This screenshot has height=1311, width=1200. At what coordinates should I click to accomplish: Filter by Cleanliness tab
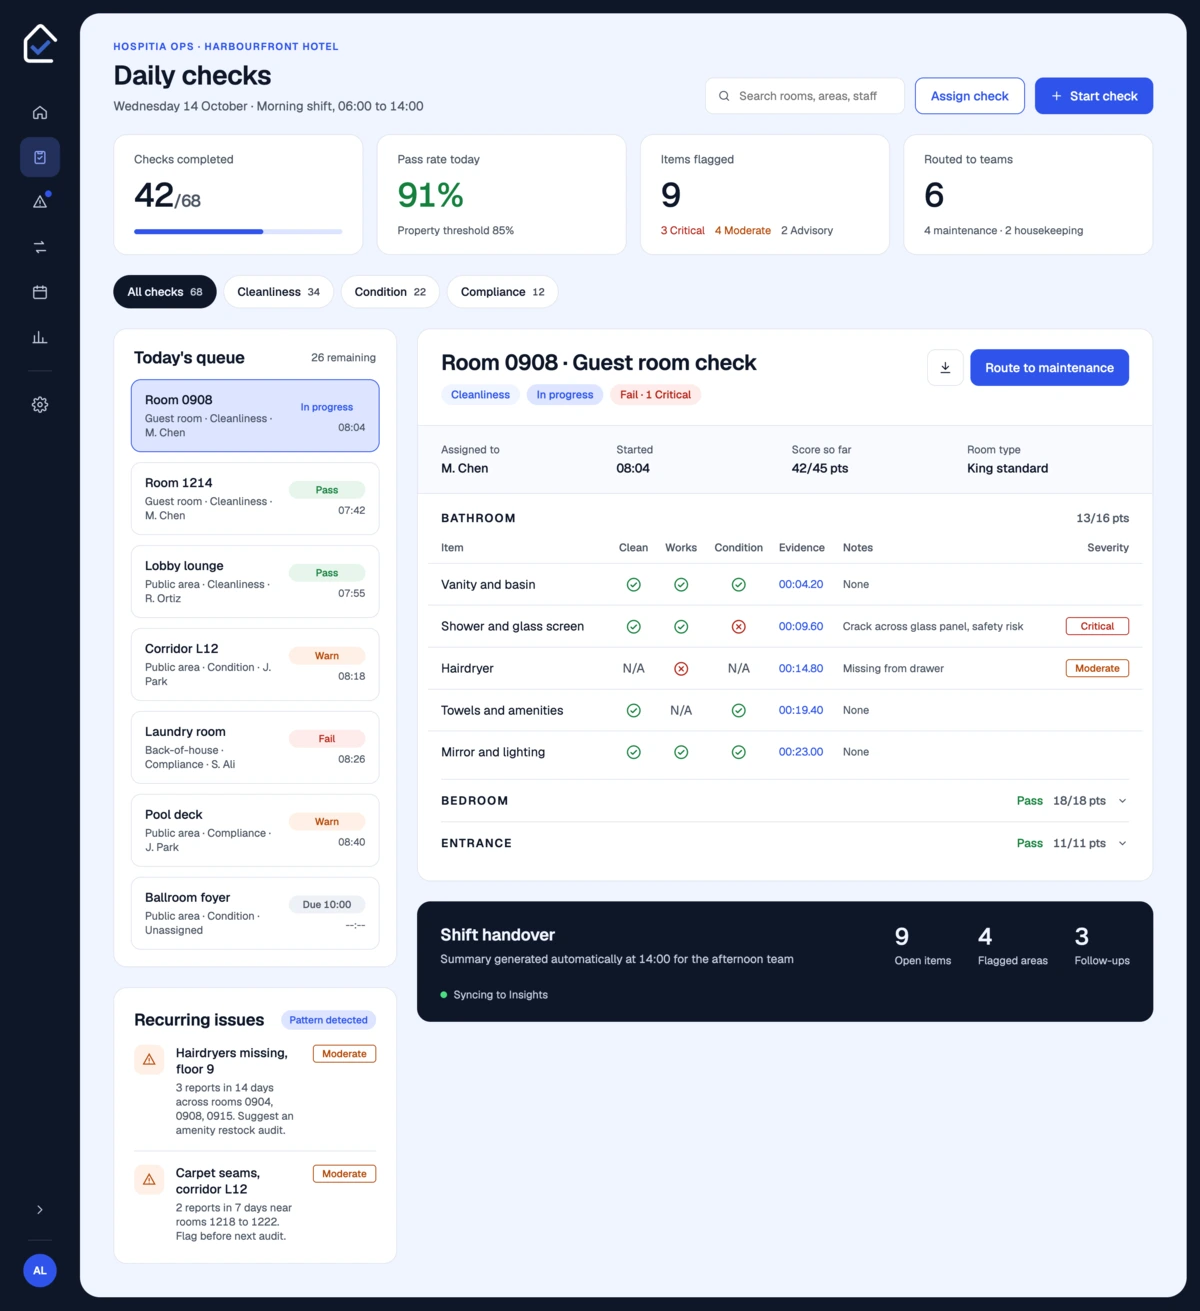tap(278, 292)
